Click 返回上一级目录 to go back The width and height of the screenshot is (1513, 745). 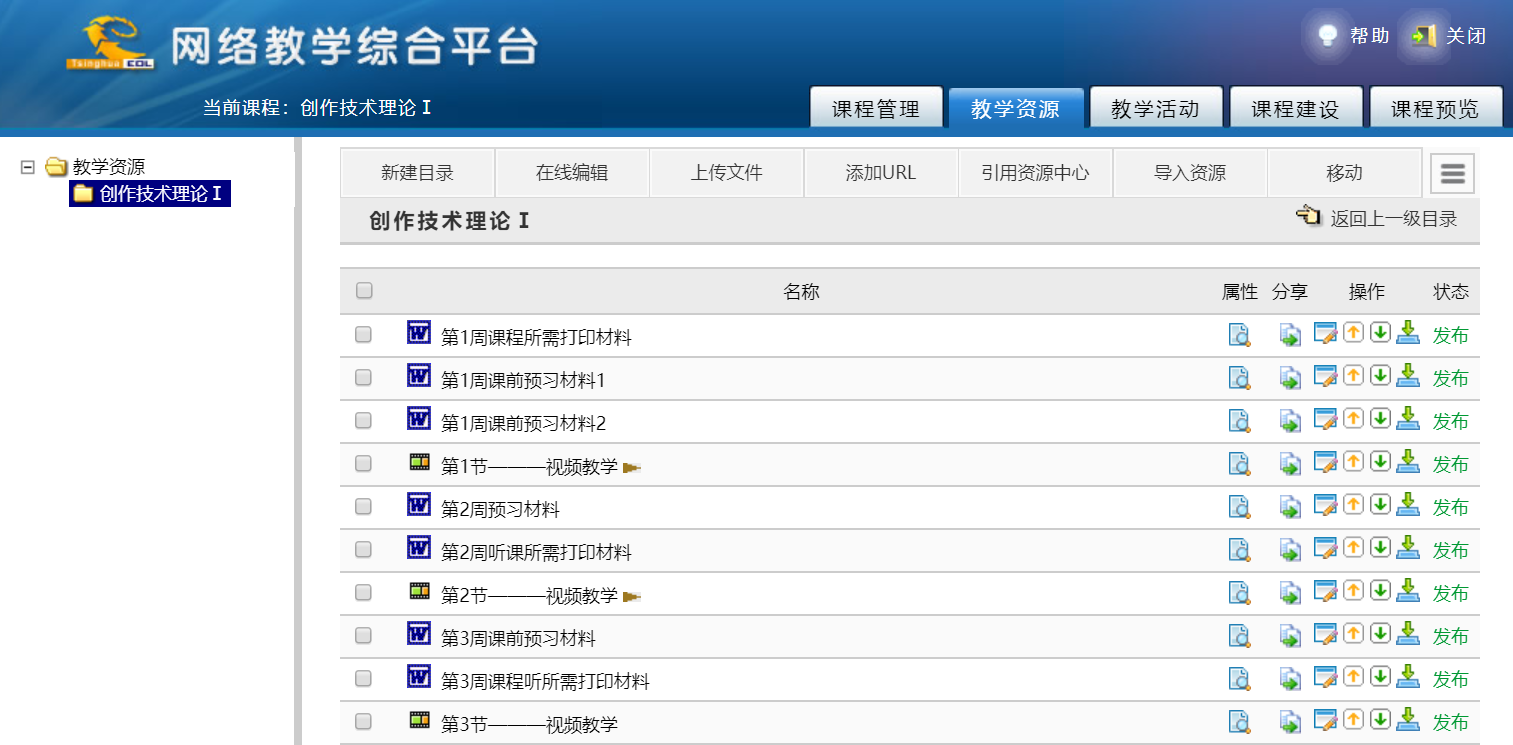pos(1392,219)
